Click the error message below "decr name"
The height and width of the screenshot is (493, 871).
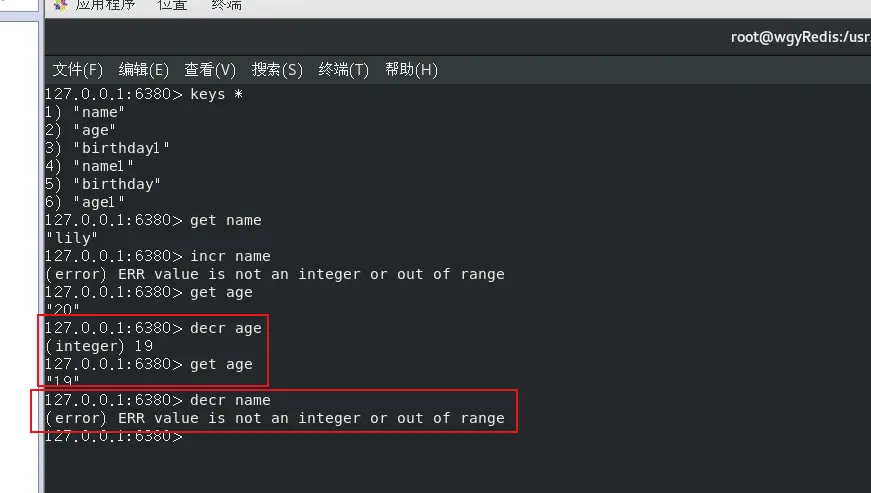click(x=275, y=418)
